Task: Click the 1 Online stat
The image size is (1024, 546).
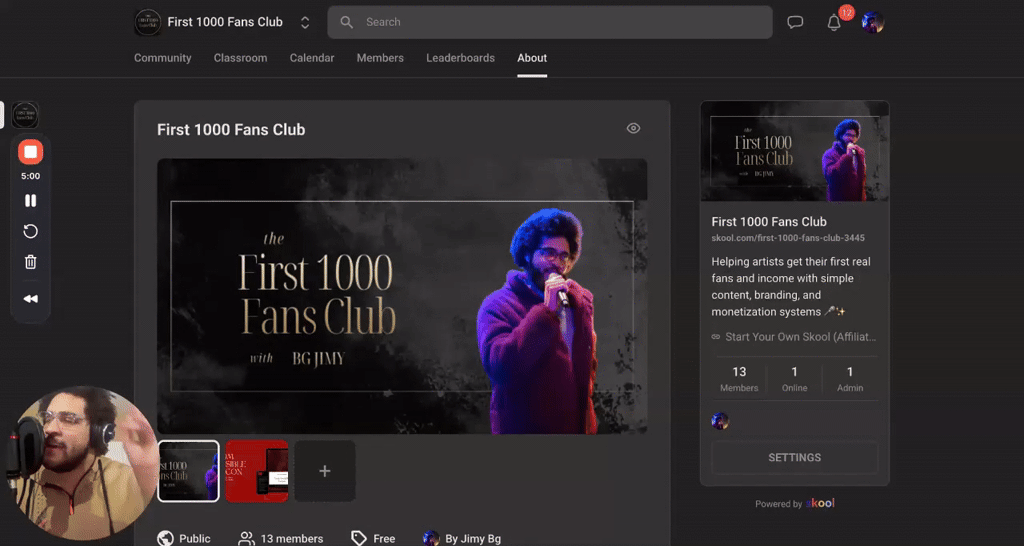Action: point(794,379)
